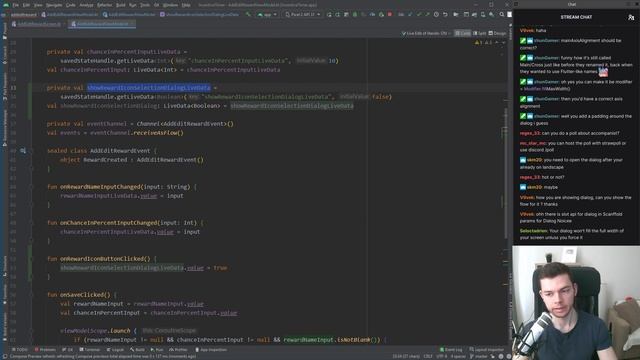Open the Refactor menu
640x360 pixels.
pos(104,5)
